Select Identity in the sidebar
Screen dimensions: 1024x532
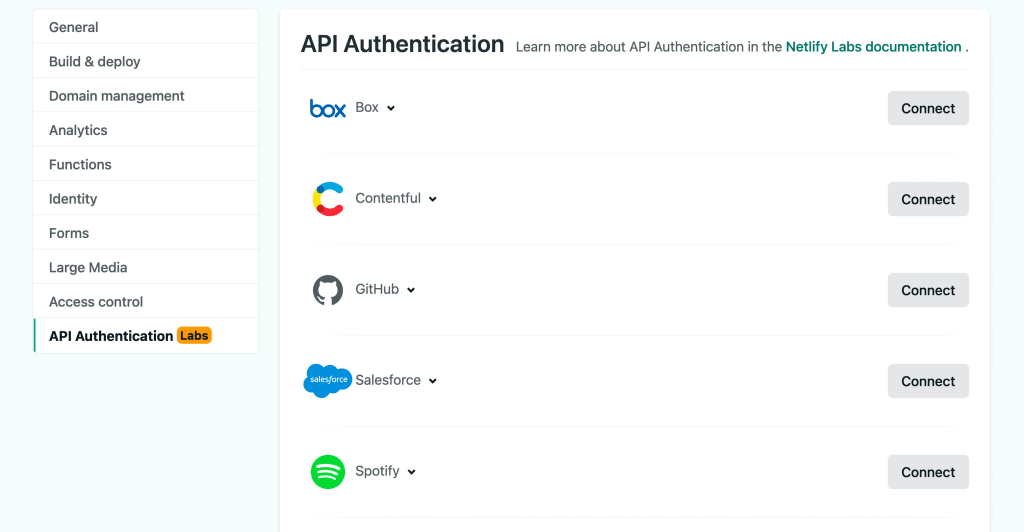coord(146,198)
